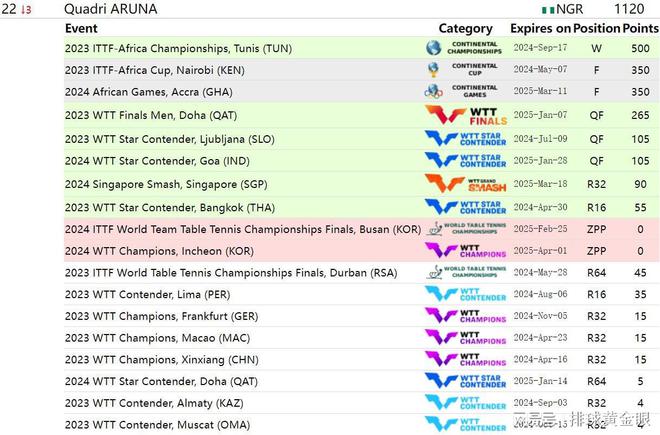Click WTT Champions logo in Macao row
660x435 pixels.
coord(465,338)
